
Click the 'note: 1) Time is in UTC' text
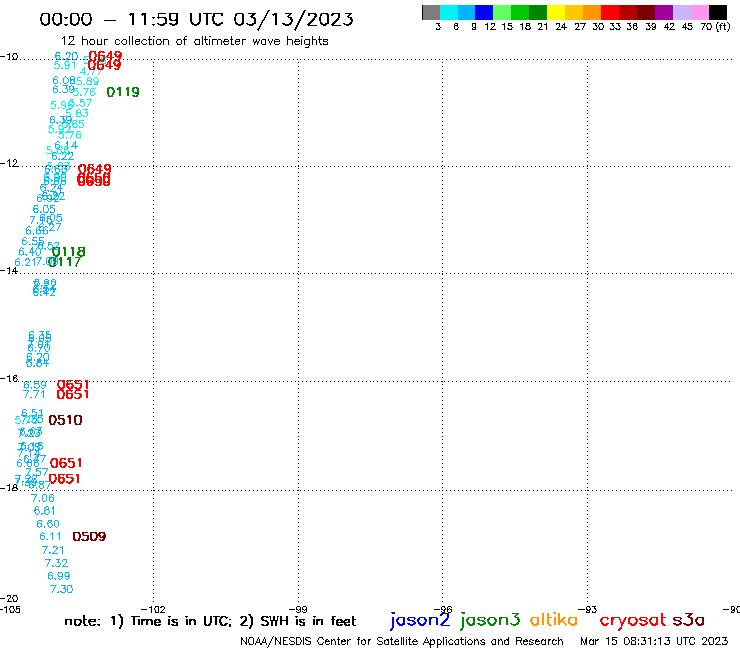tap(148, 621)
